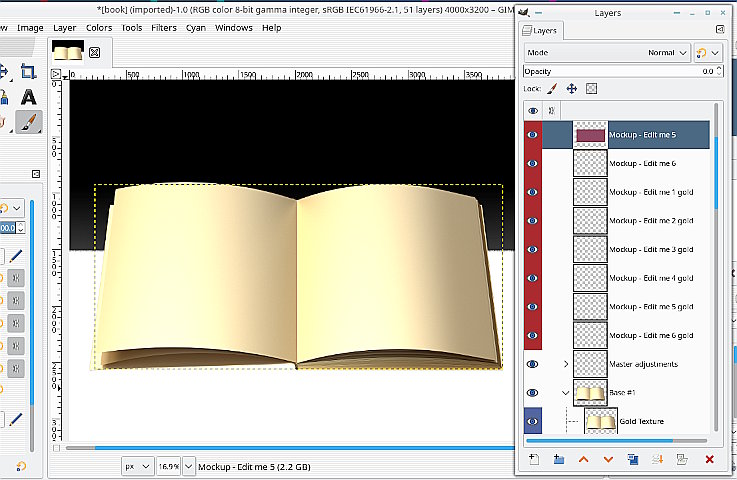Select the Crop tool
Image resolution: width=737 pixels, height=480 pixels.
click(x=28, y=72)
